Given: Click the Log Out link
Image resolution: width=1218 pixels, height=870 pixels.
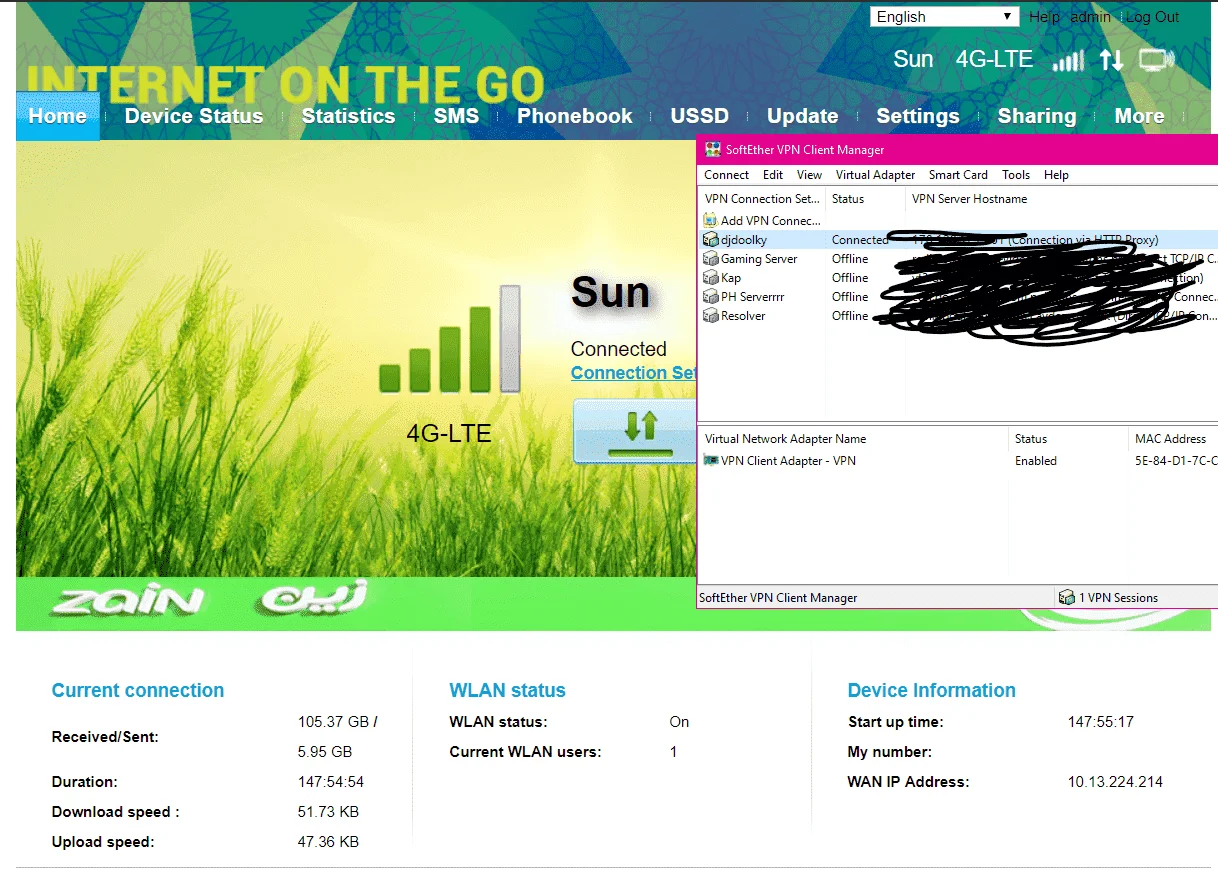Looking at the screenshot, I should [x=1153, y=17].
